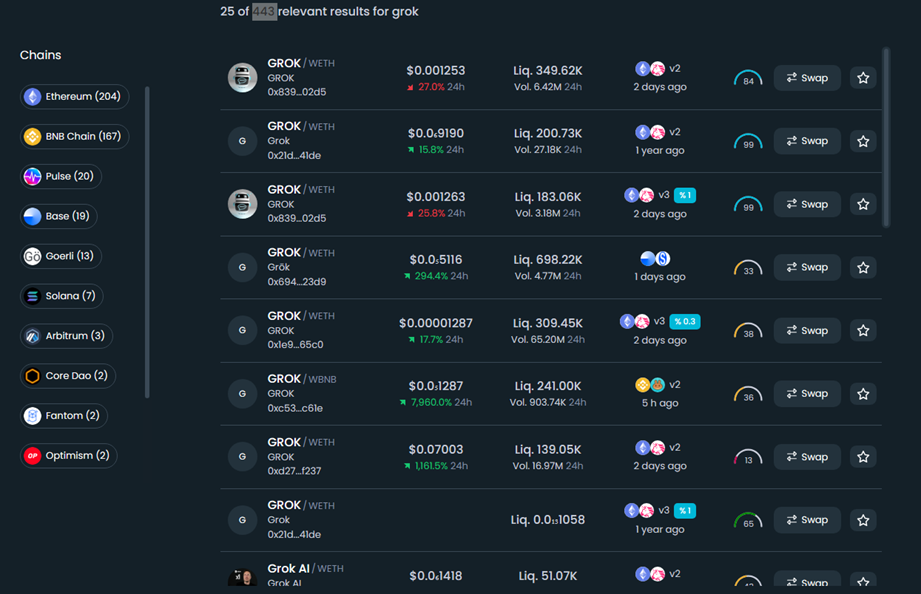921x594 pixels.
Task: Open robot token logo of $0.001253 GROK
Action: click(x=243, y=78)
